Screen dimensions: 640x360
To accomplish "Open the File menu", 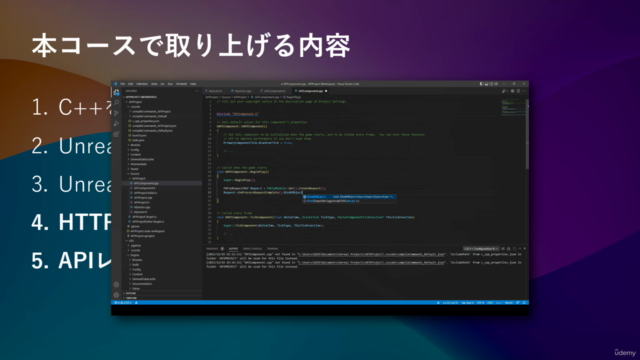I will click(x=122, y=84).
